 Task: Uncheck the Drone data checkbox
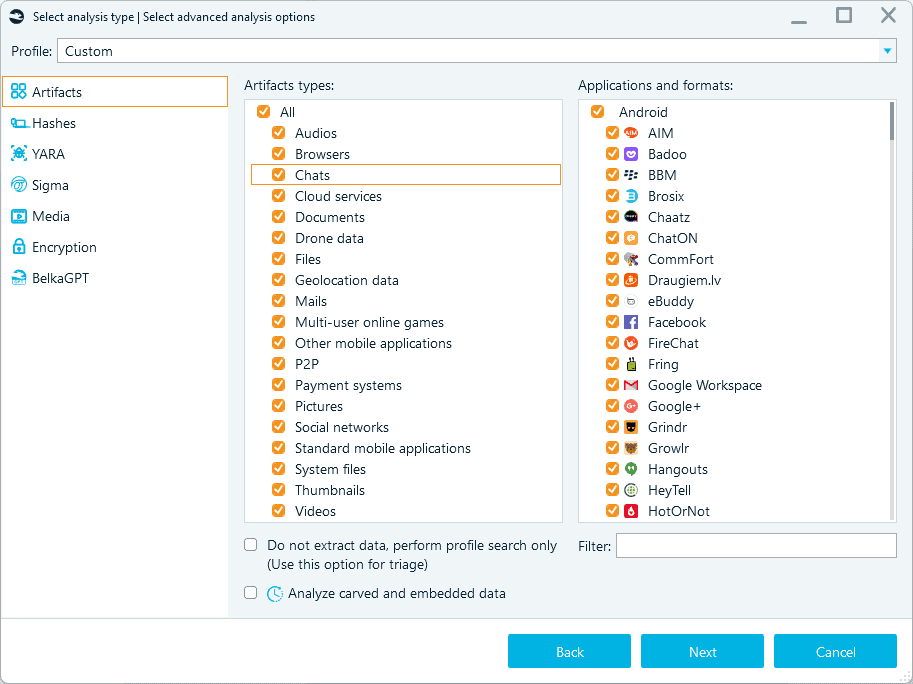pos(279,238)
